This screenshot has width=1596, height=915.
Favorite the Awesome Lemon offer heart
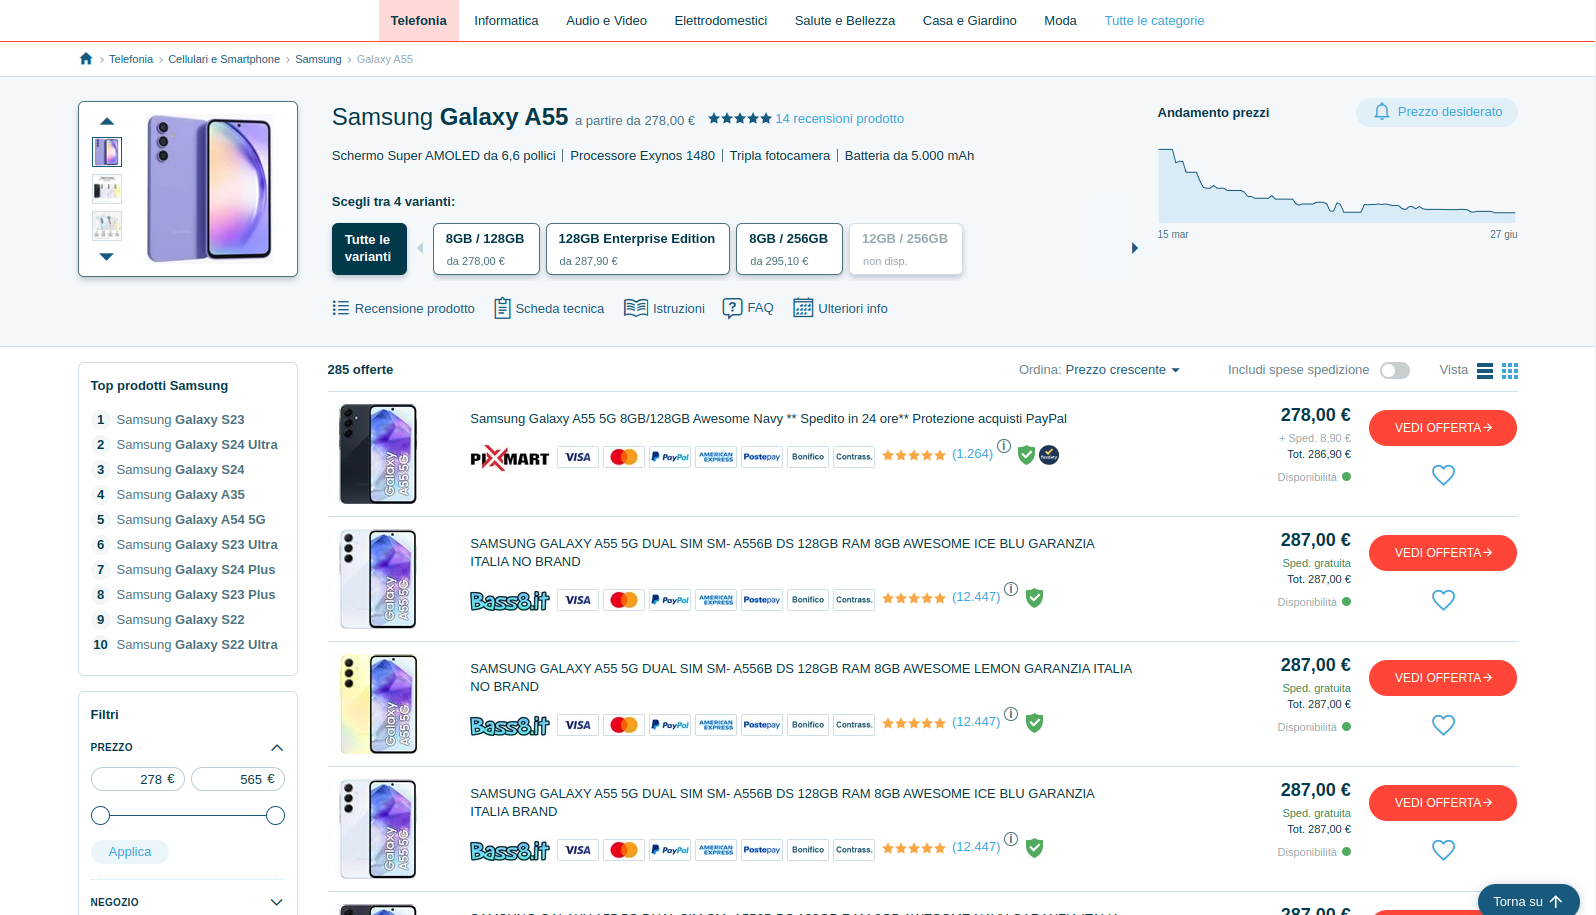pos(1443,726)
